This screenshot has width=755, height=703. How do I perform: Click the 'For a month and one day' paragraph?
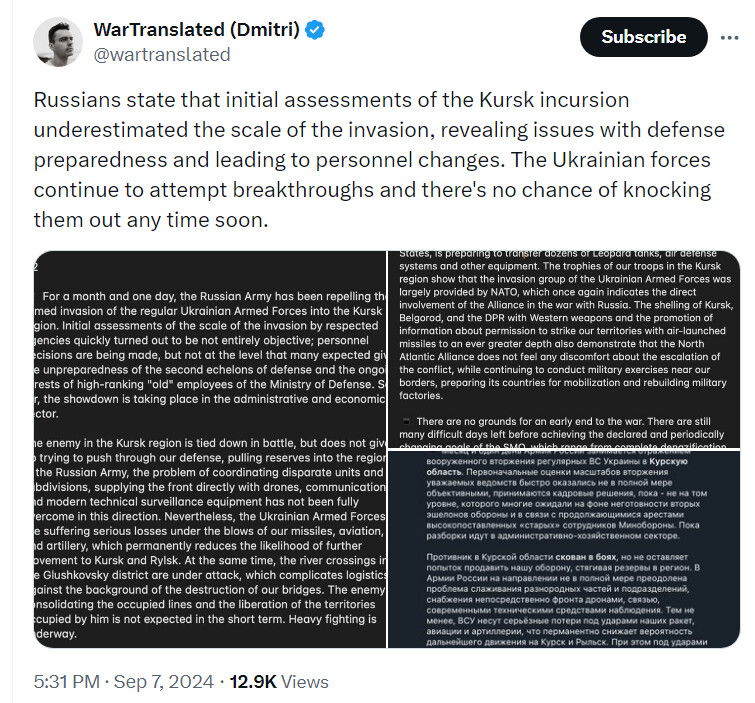[x=210, y=355]
